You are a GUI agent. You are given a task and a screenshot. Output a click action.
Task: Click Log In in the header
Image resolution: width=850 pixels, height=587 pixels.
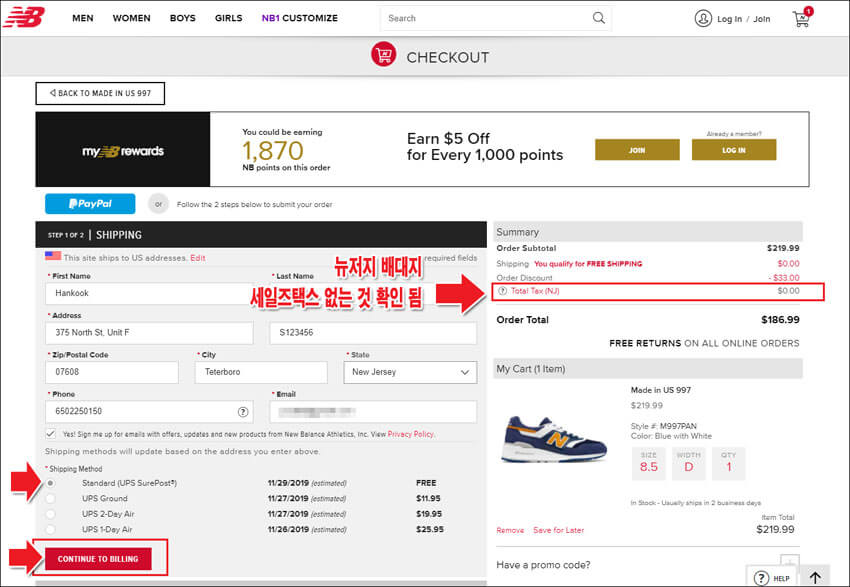click(x=729, y=19)
